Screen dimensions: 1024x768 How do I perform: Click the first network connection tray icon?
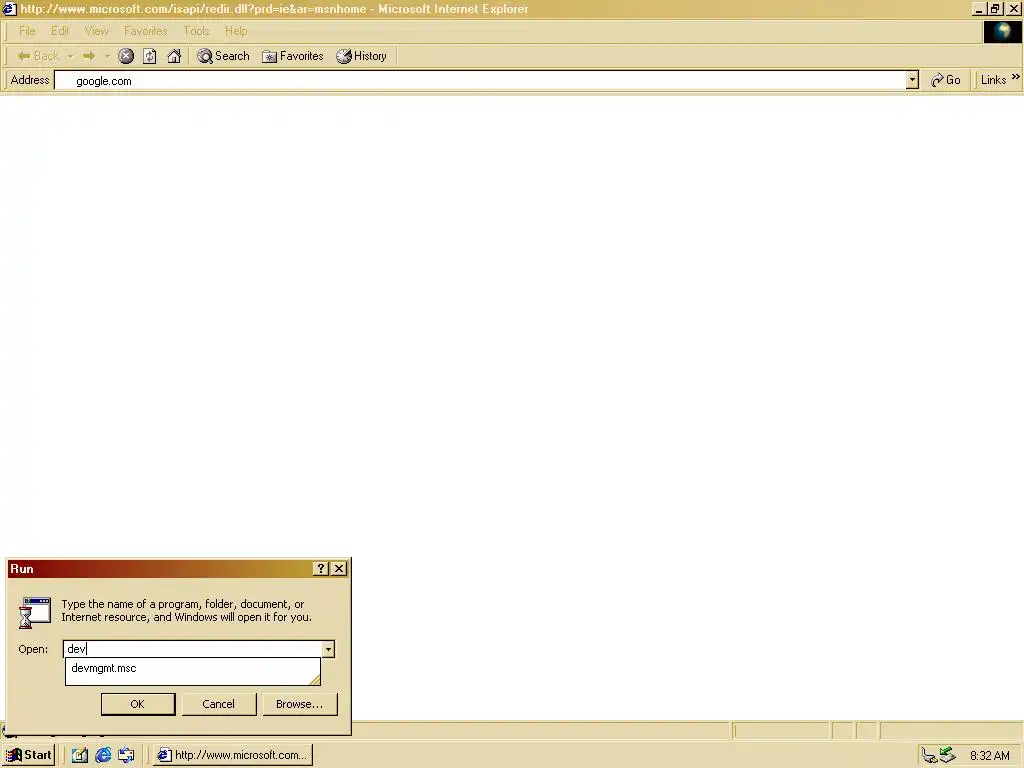[929, 756]
